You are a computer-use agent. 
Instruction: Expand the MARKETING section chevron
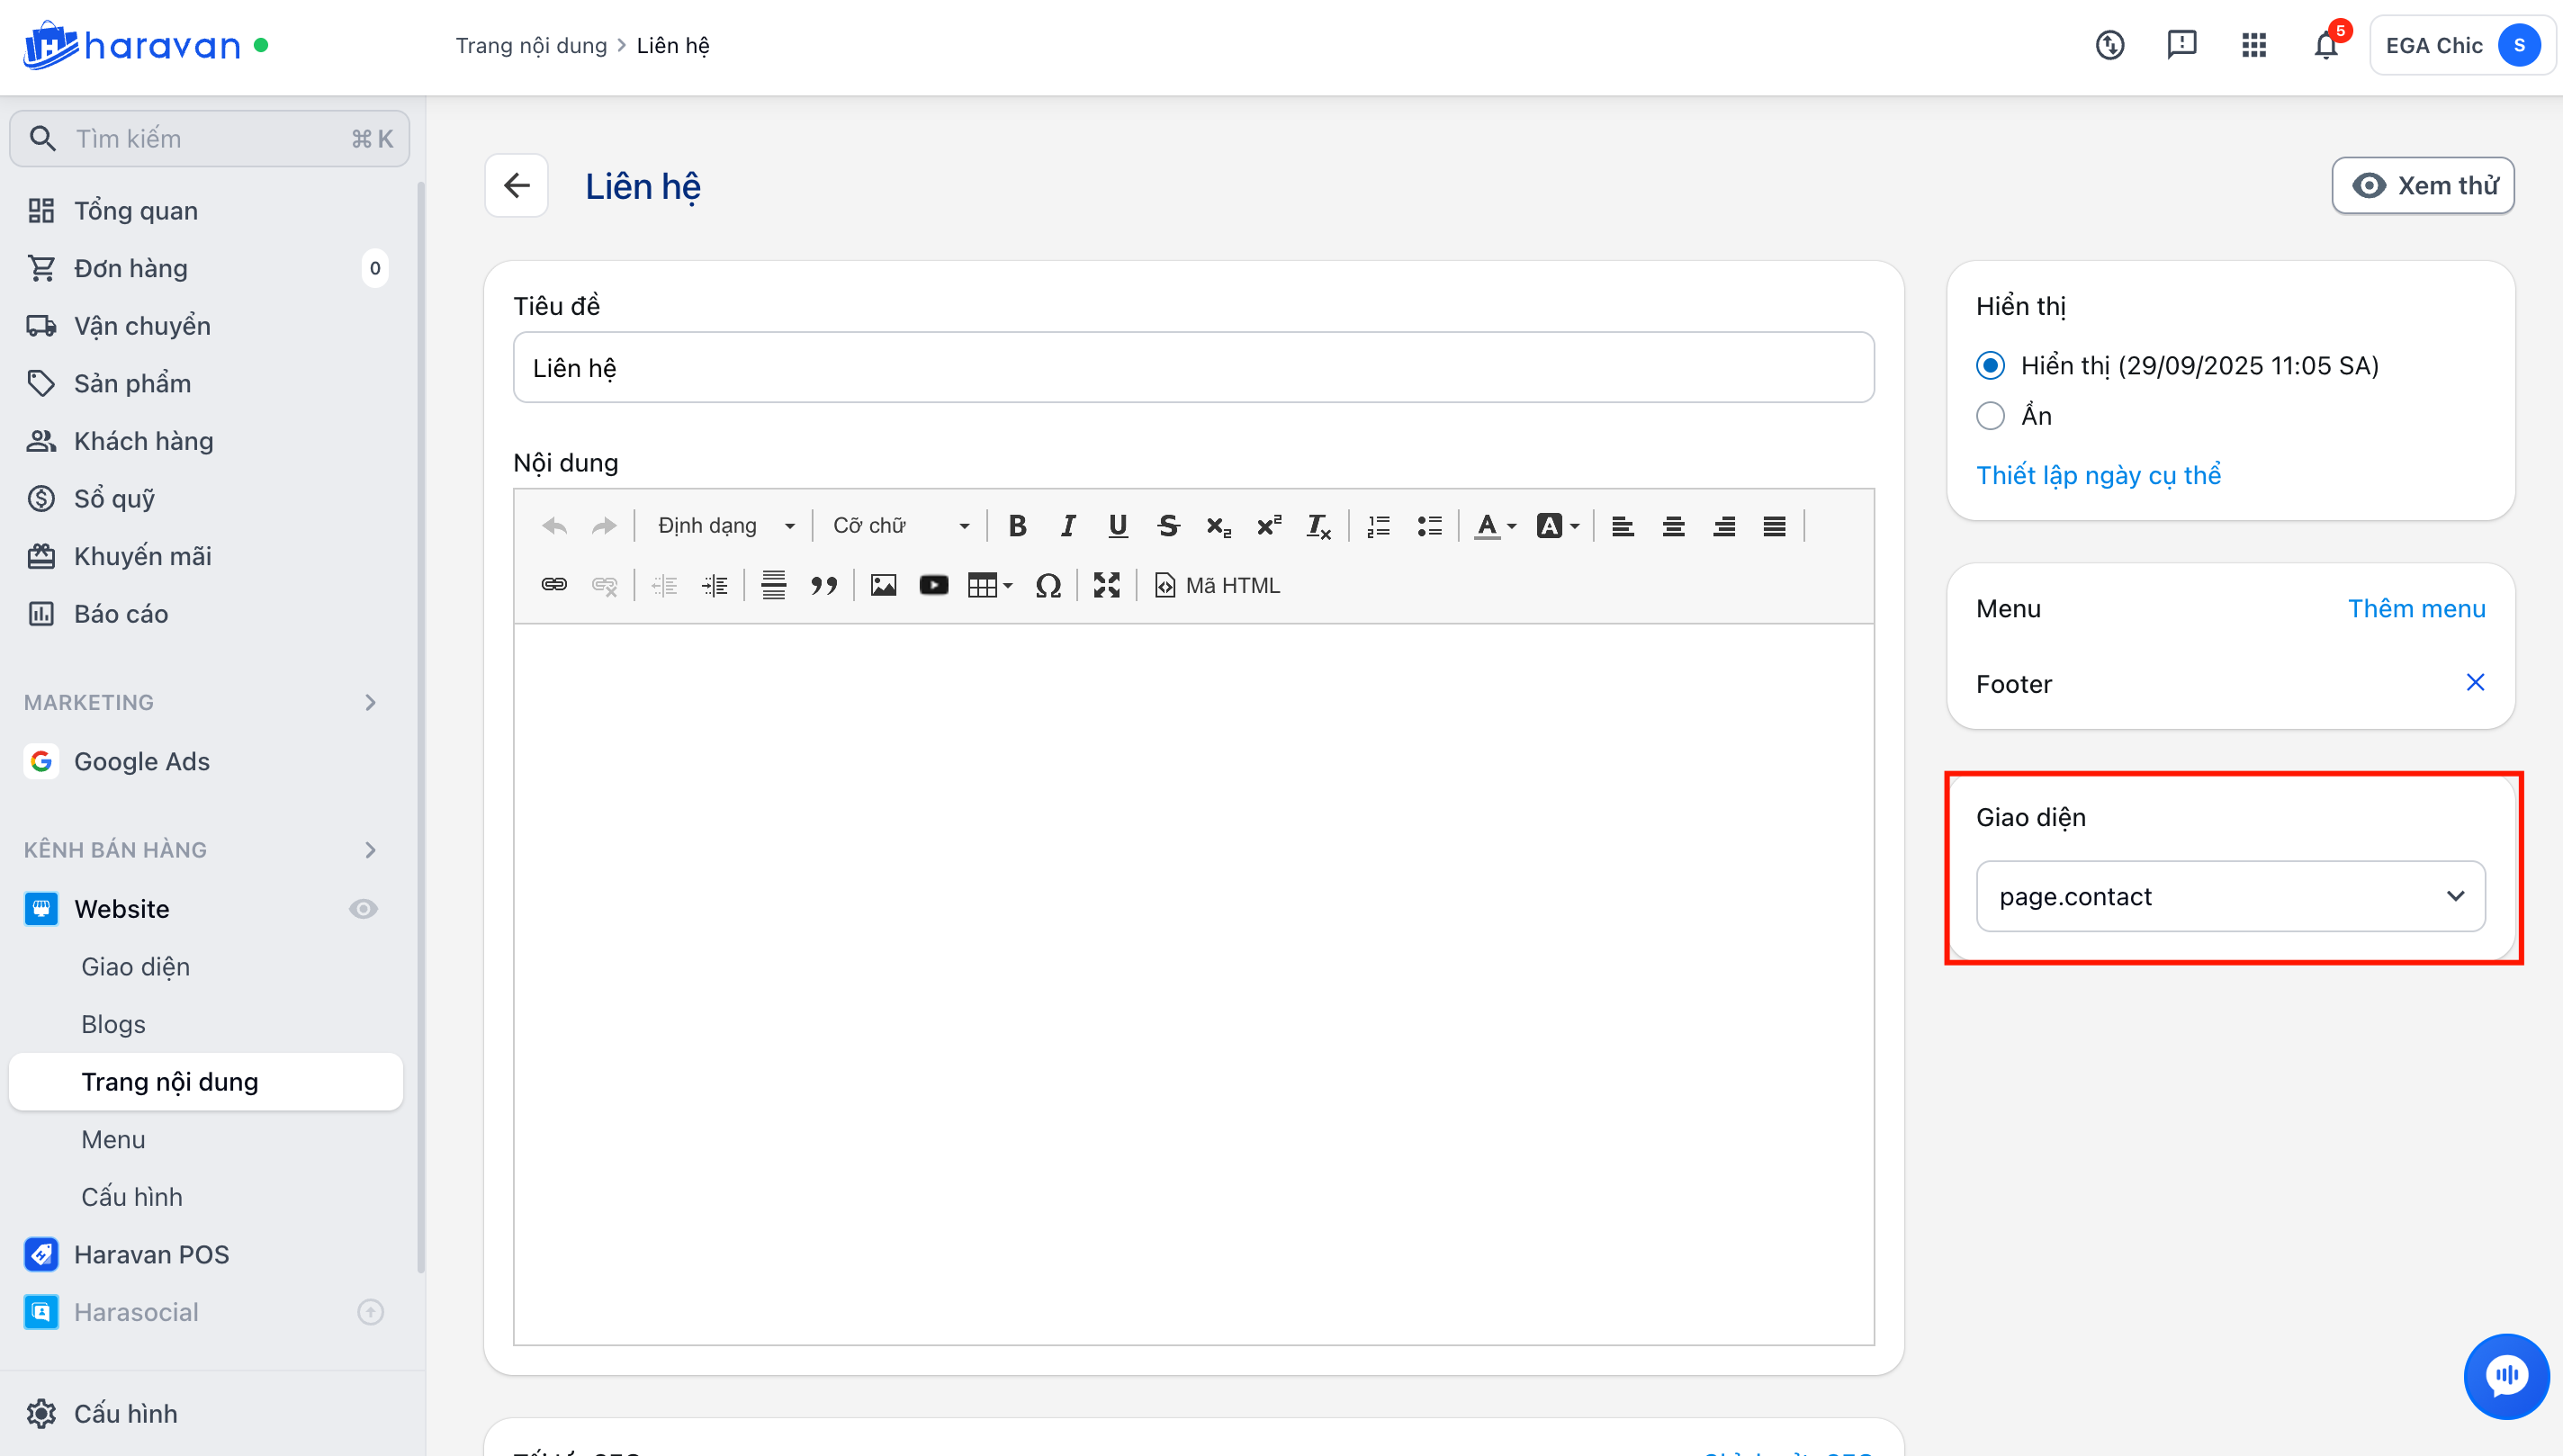pos(371,703)
